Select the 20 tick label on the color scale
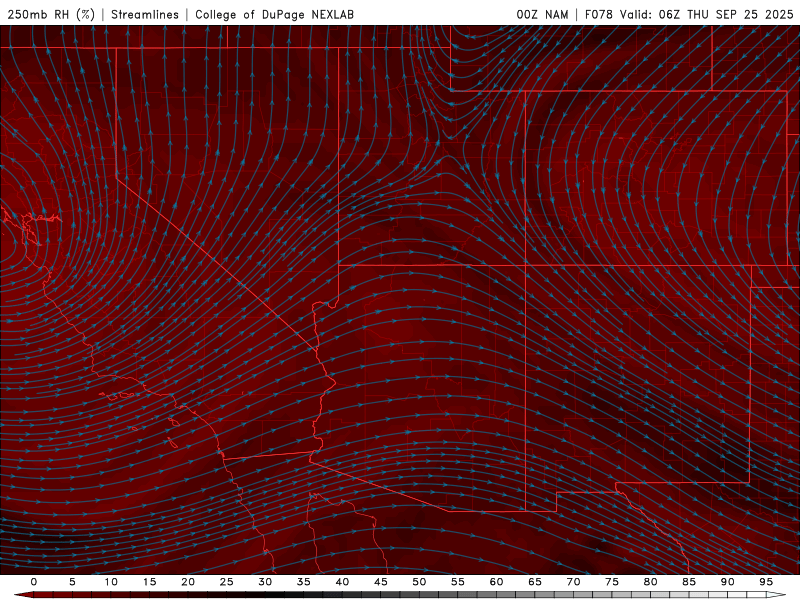Screen dimensions: 800x600 (x=188, y=582)
